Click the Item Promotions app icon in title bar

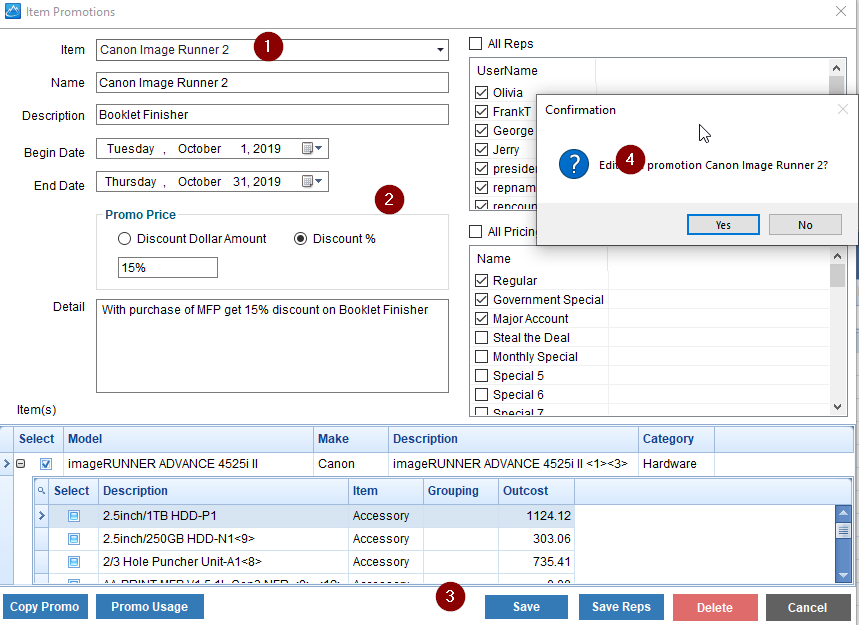[13, 11]
